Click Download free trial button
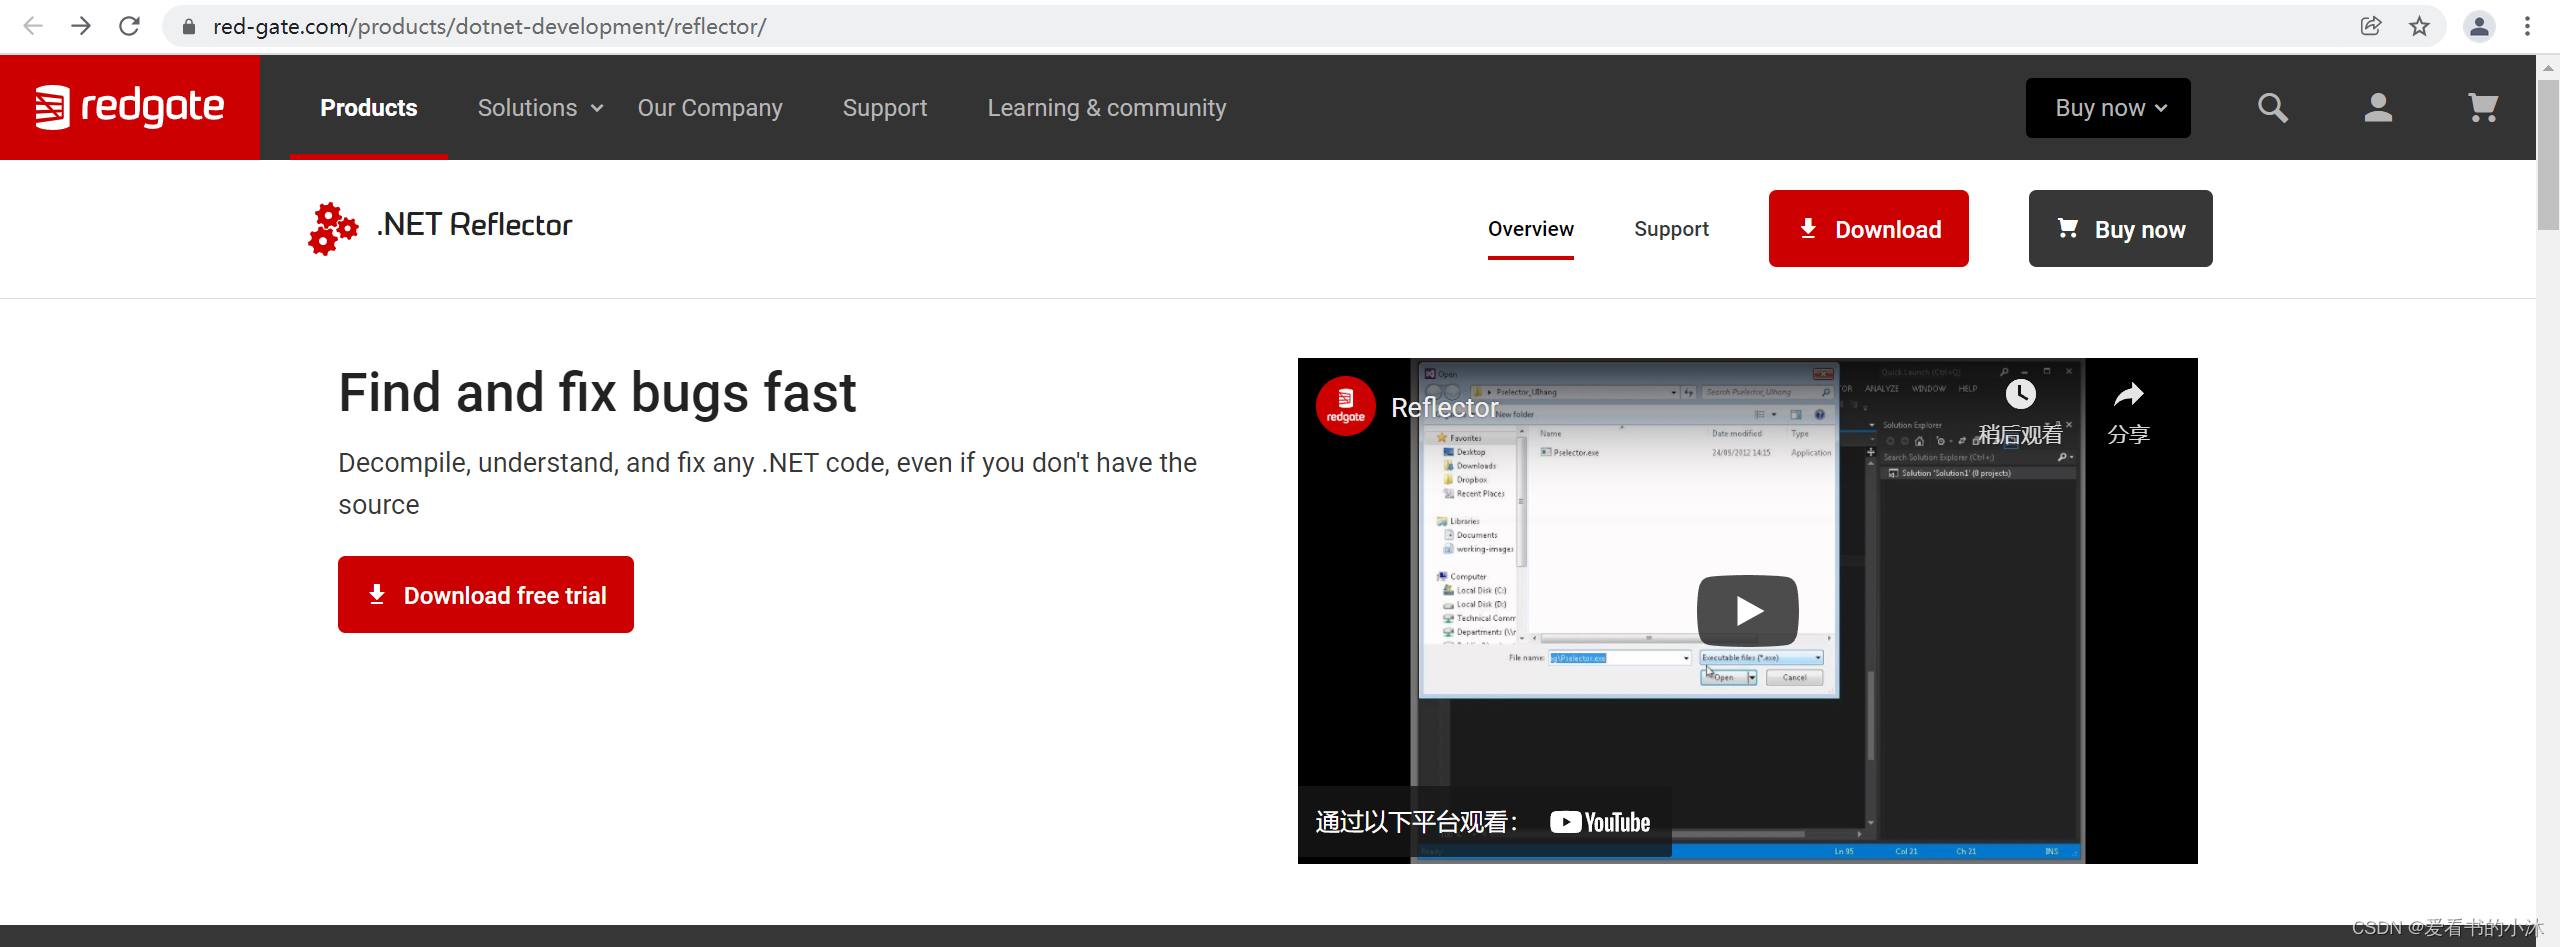 pos(486,595)
